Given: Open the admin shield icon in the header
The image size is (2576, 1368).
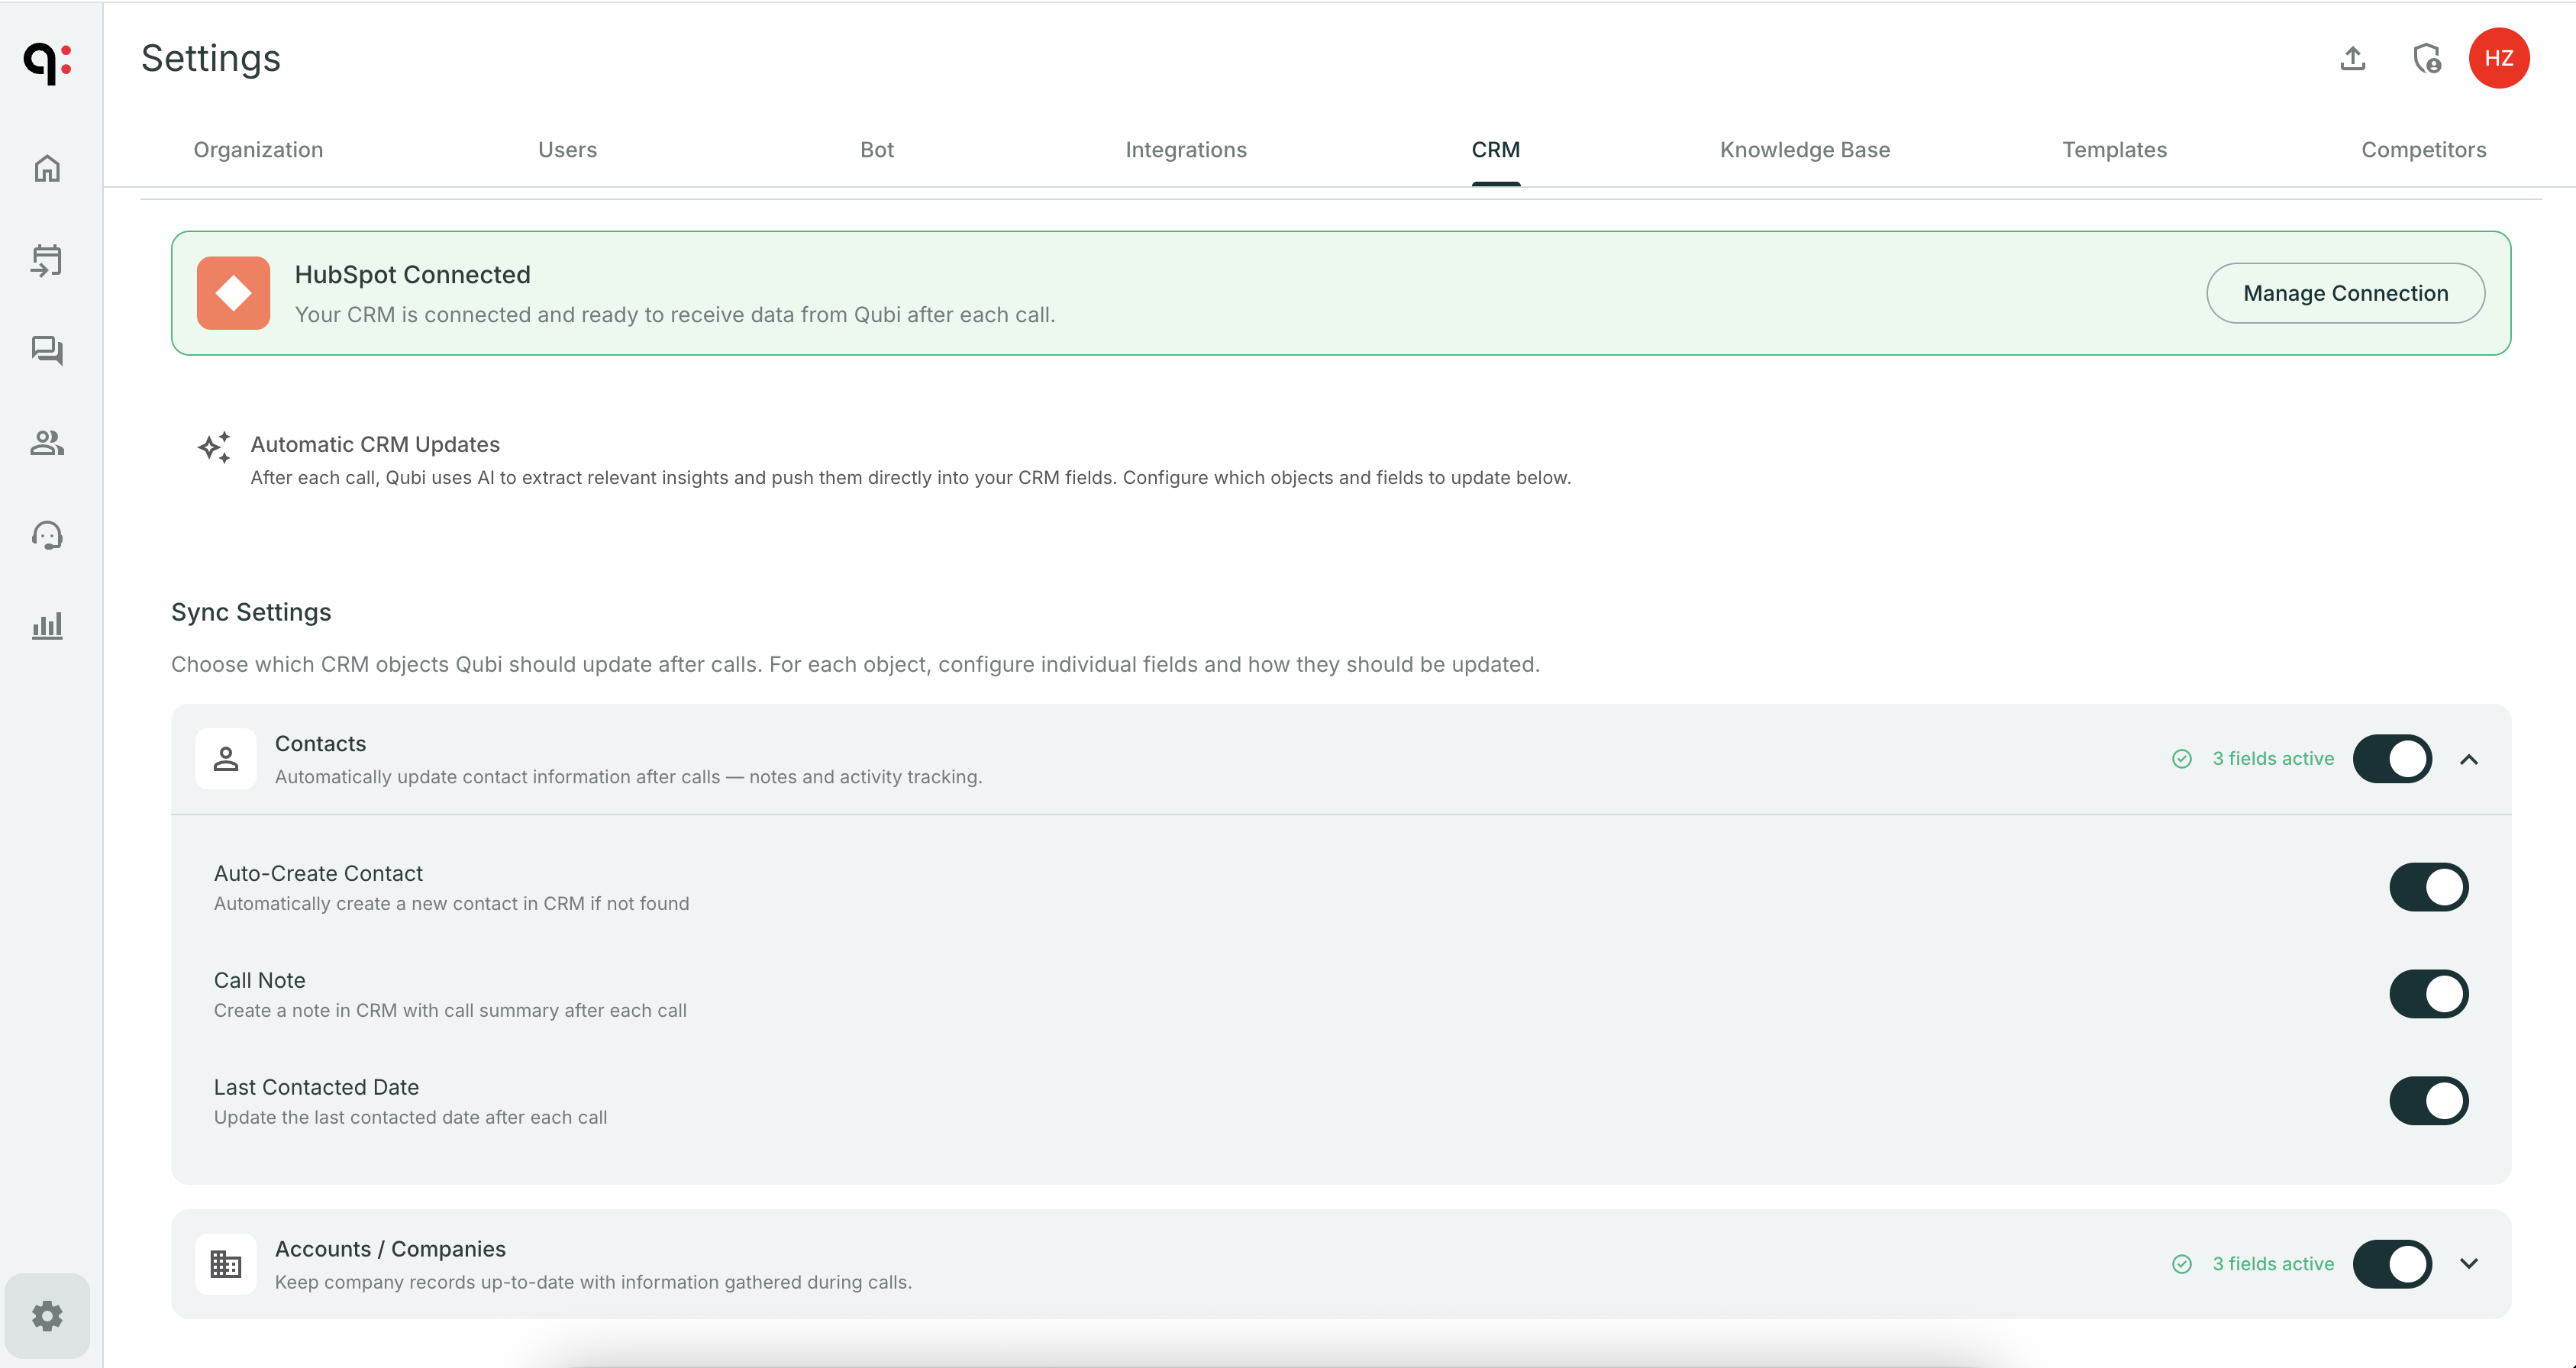Looking at the screenshot, I should coord(2427,58).
